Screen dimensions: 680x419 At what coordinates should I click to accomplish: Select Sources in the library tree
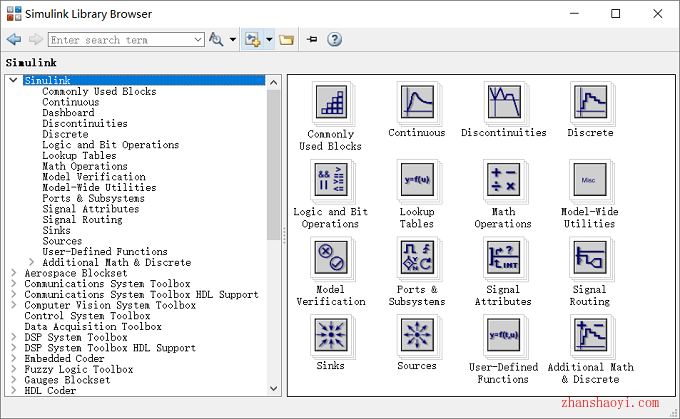click(62, 241)
